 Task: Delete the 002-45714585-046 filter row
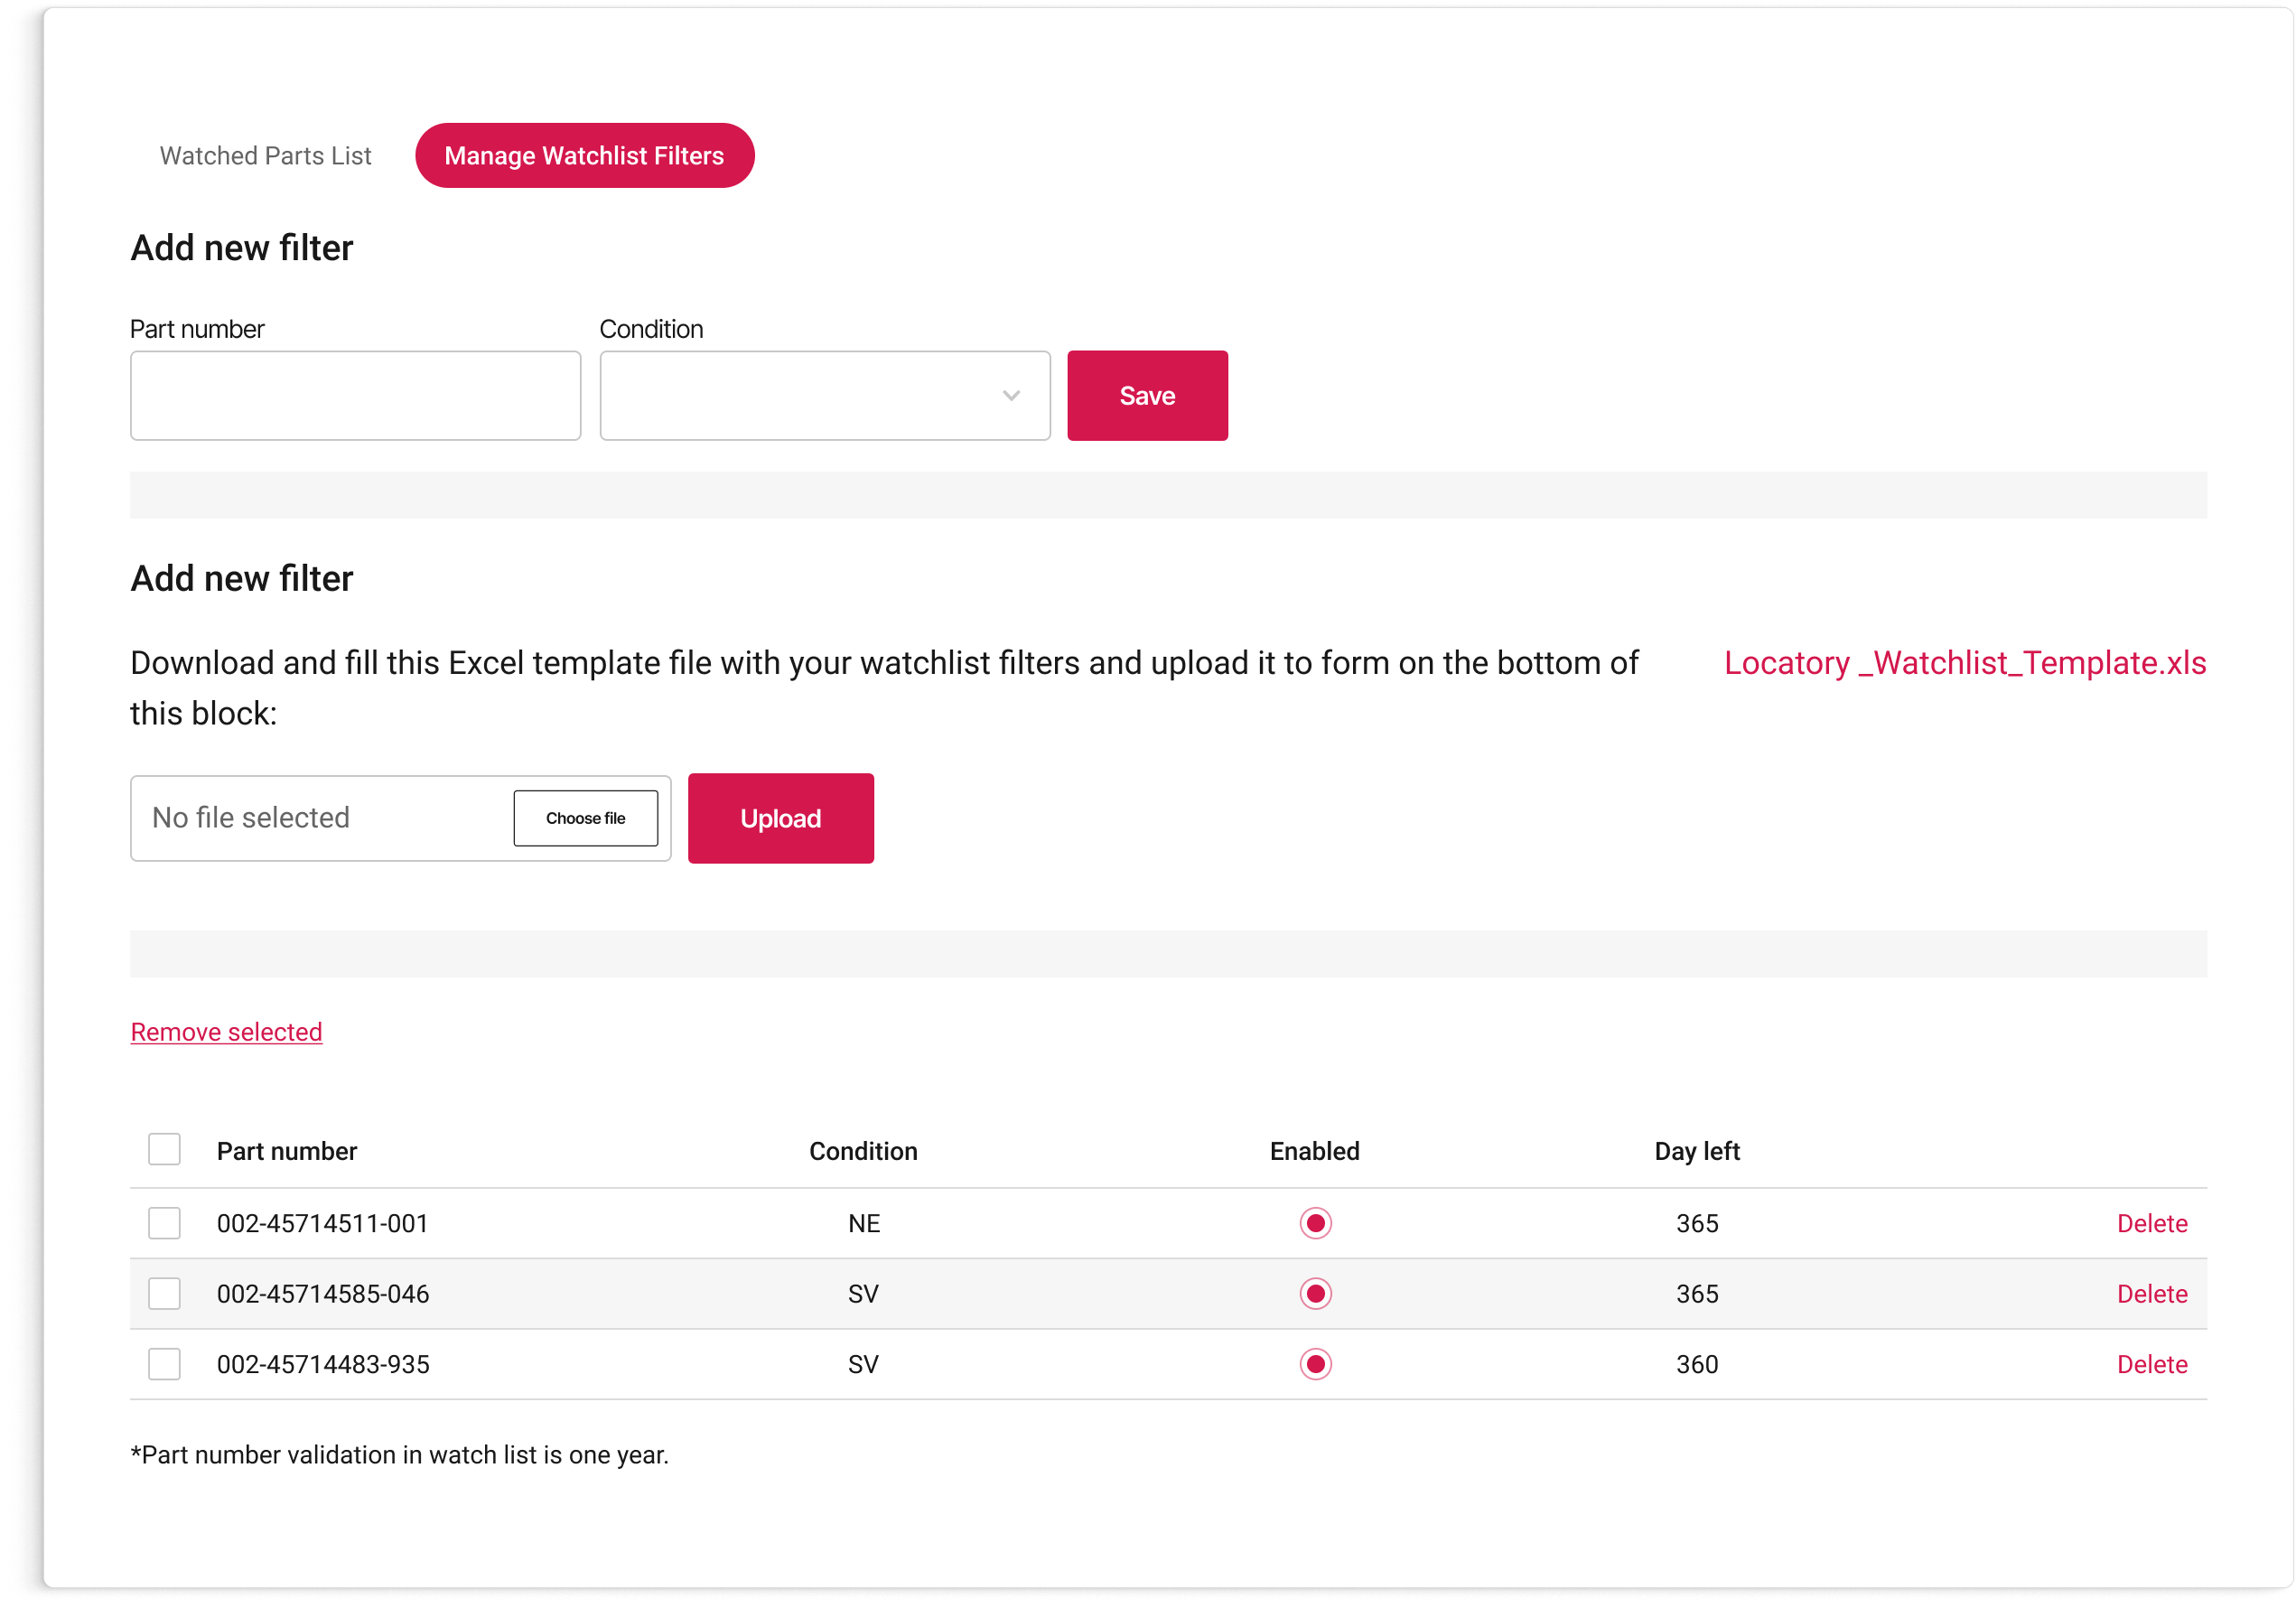pos(2151,1293)
